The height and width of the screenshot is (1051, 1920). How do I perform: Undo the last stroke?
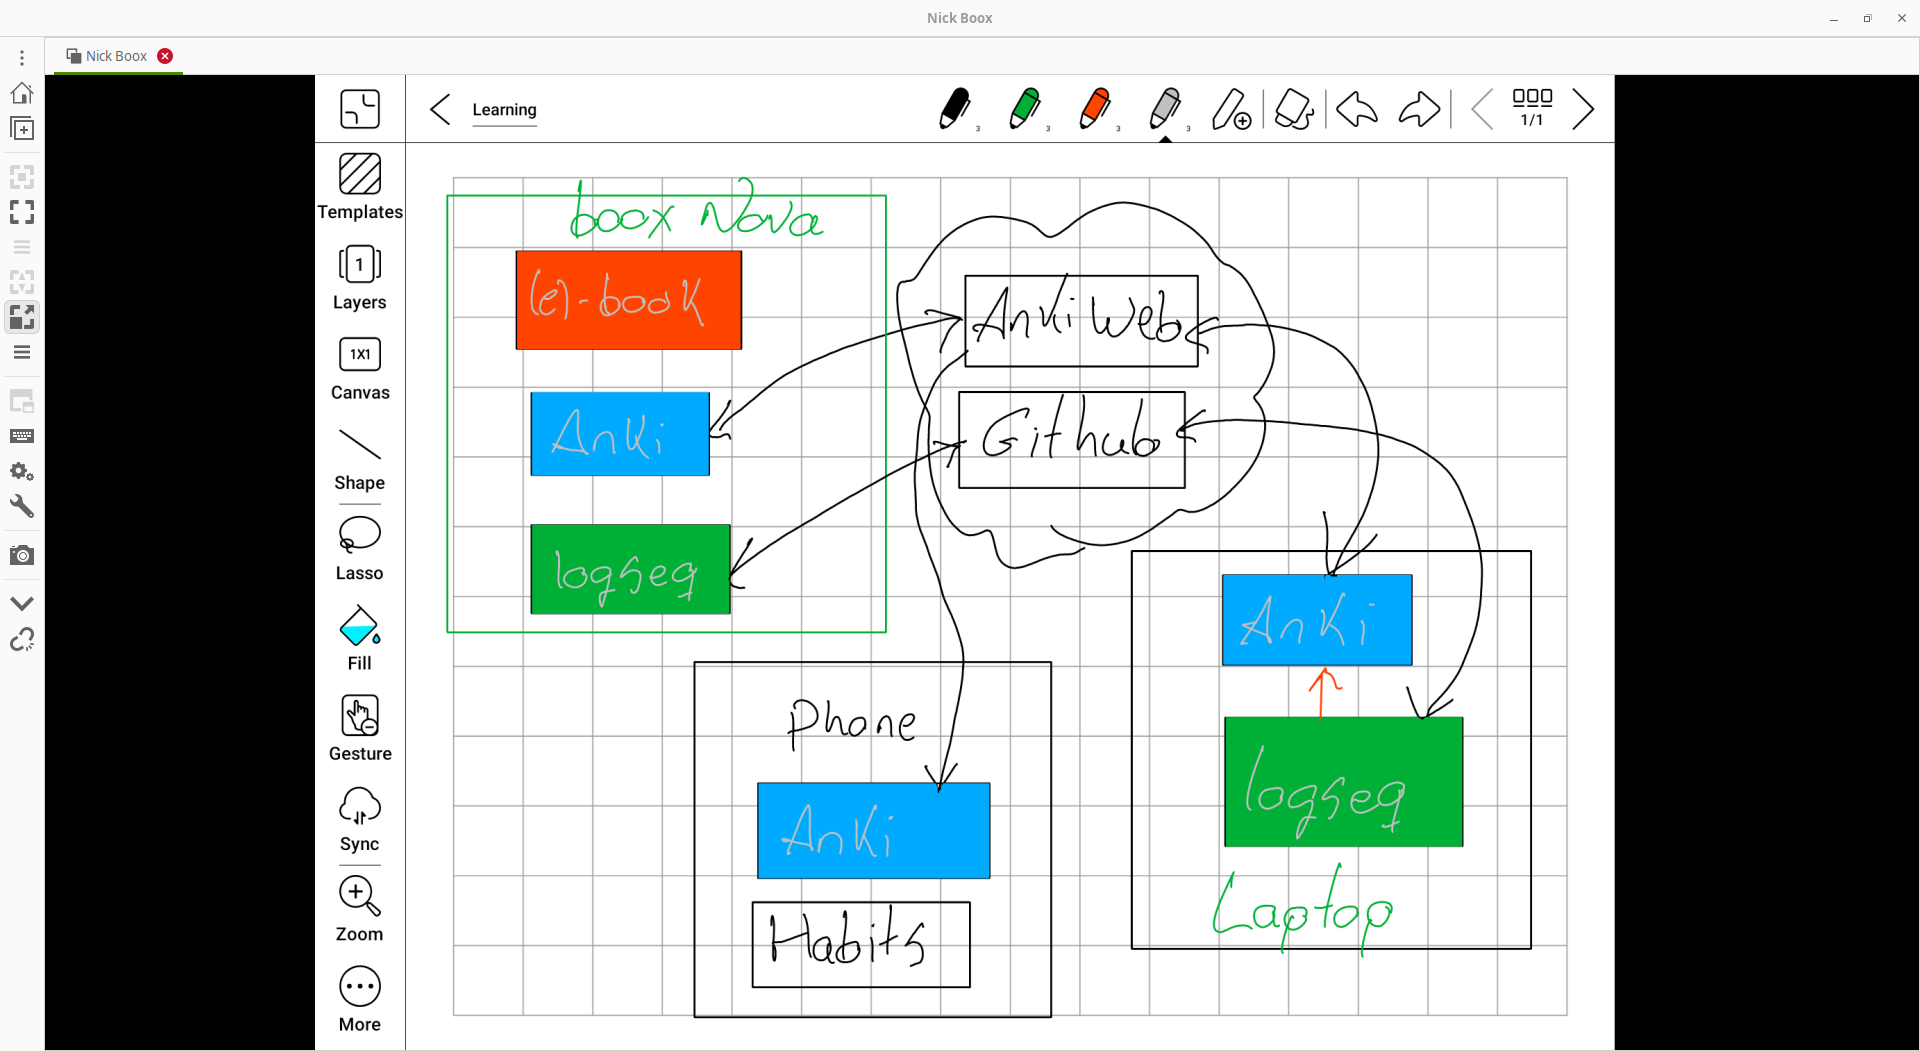click(x=1357, y=109)
